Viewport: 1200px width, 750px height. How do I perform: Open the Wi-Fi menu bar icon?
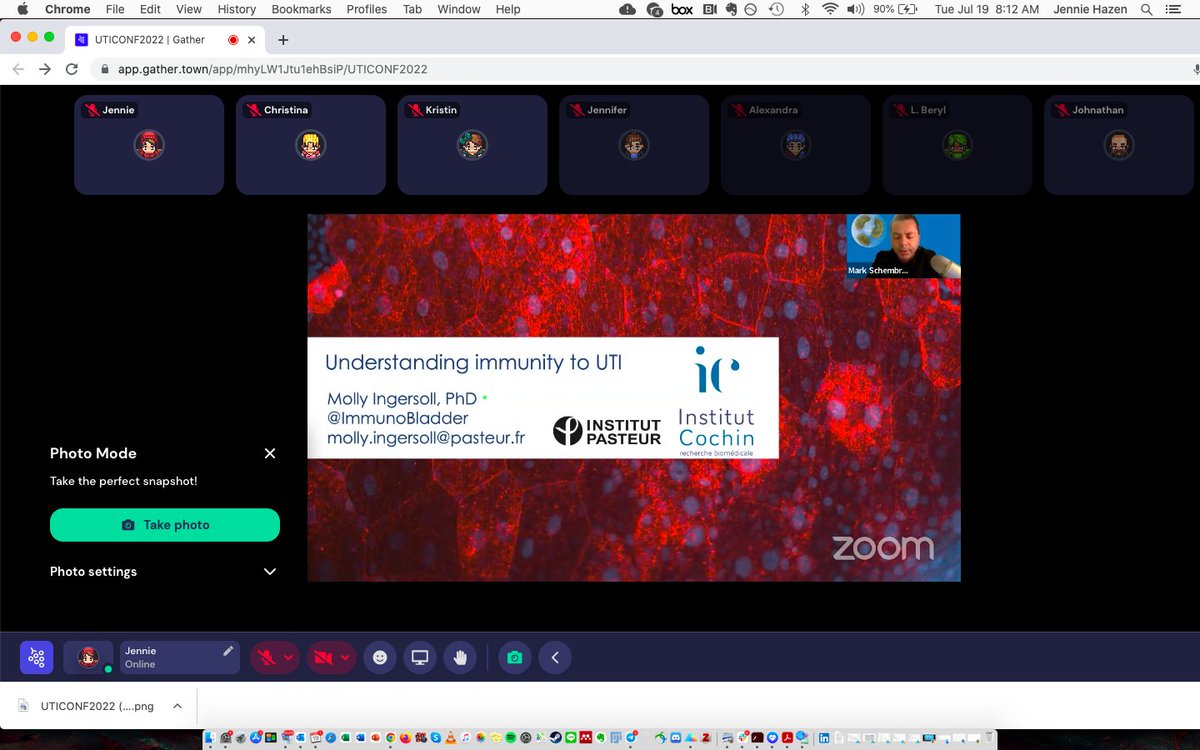(830, 9)
